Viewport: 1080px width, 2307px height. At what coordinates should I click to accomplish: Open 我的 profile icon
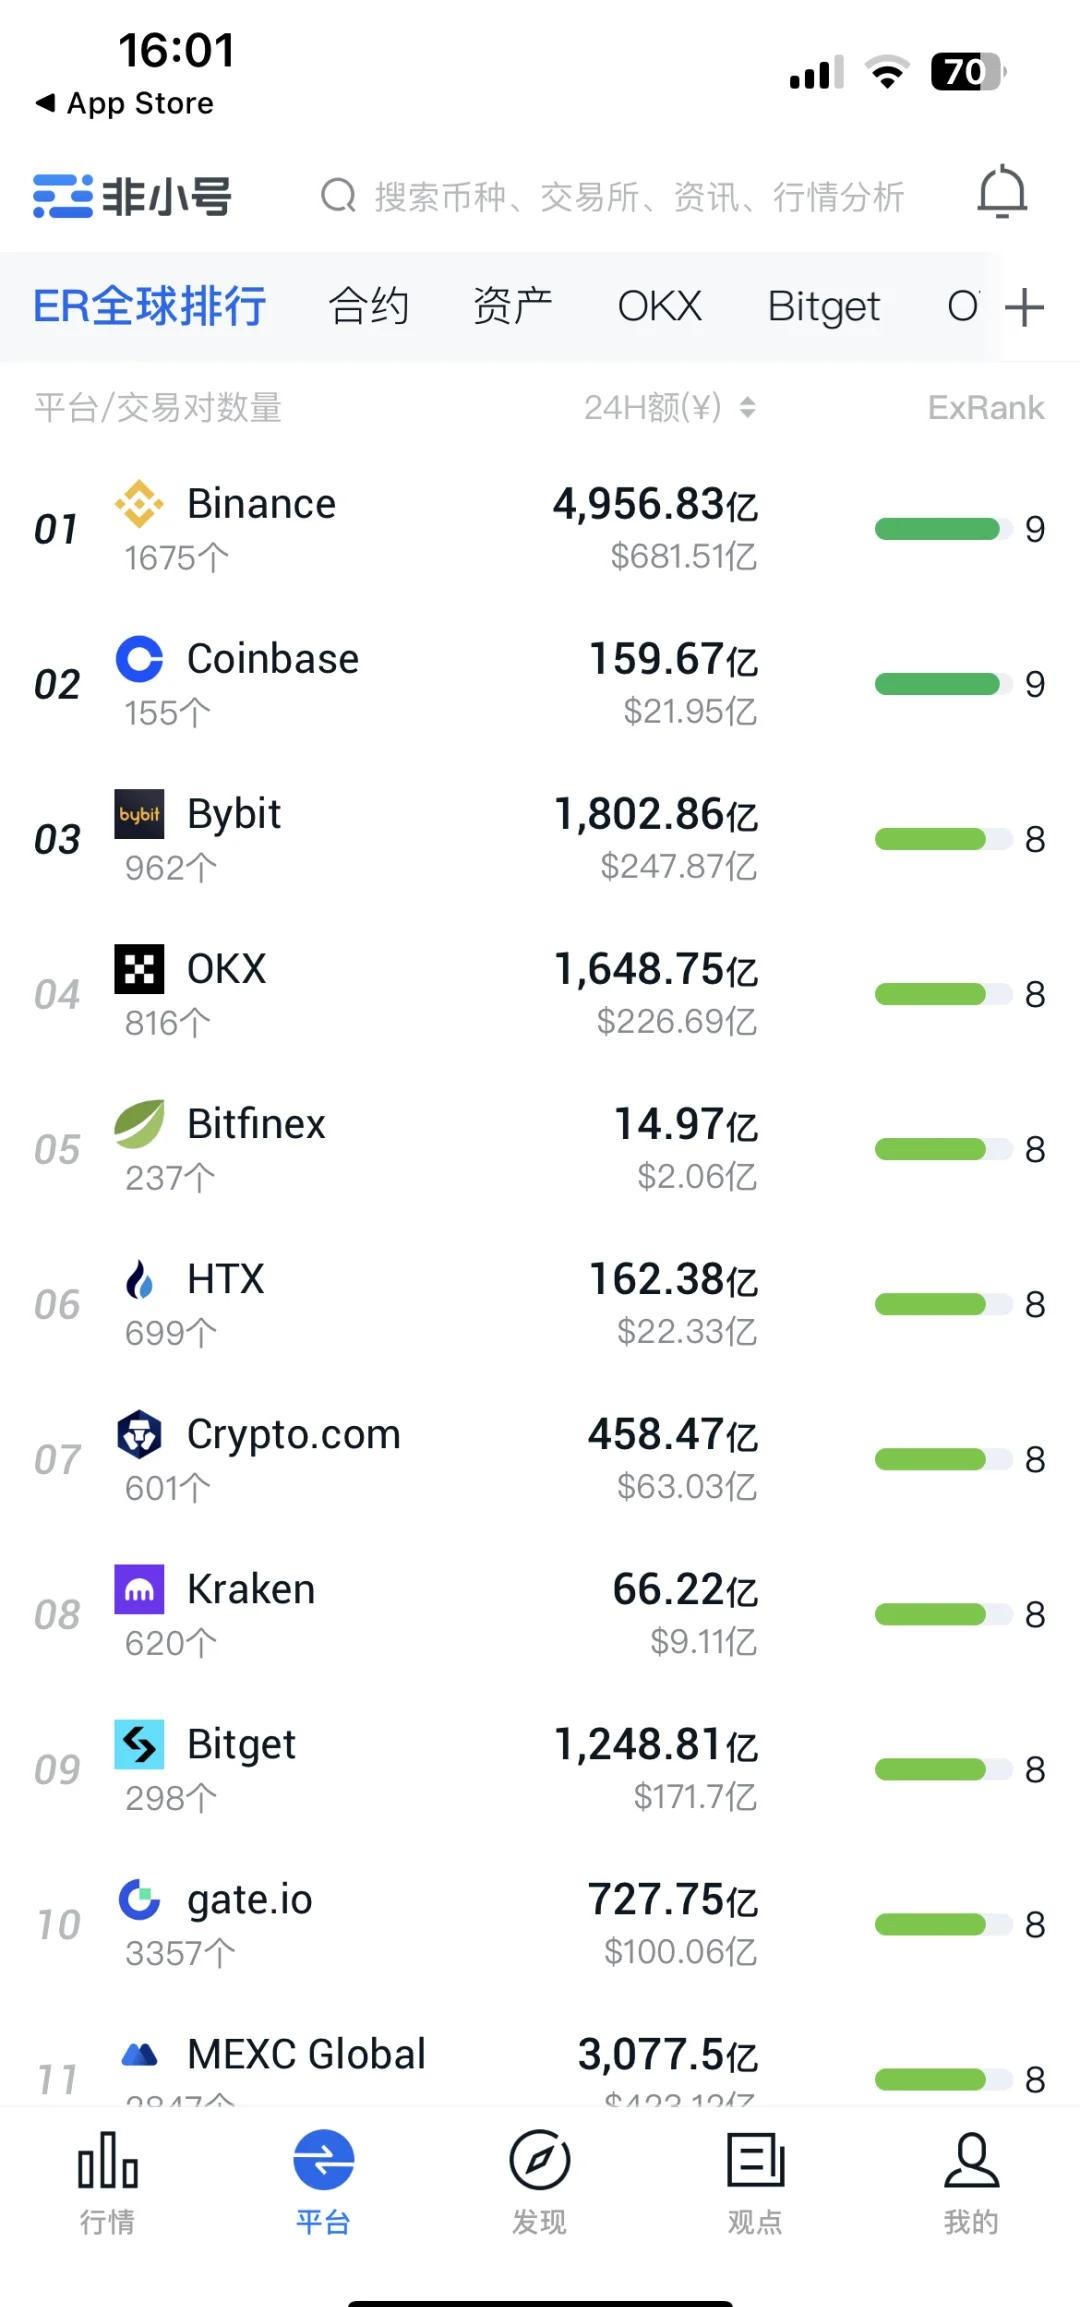[x=971, y=2161]
